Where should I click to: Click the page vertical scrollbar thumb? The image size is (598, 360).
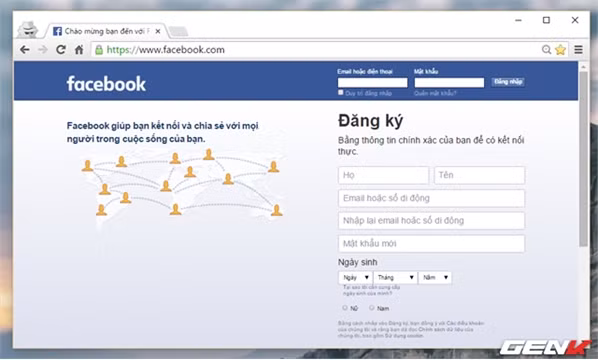point(584,159)
